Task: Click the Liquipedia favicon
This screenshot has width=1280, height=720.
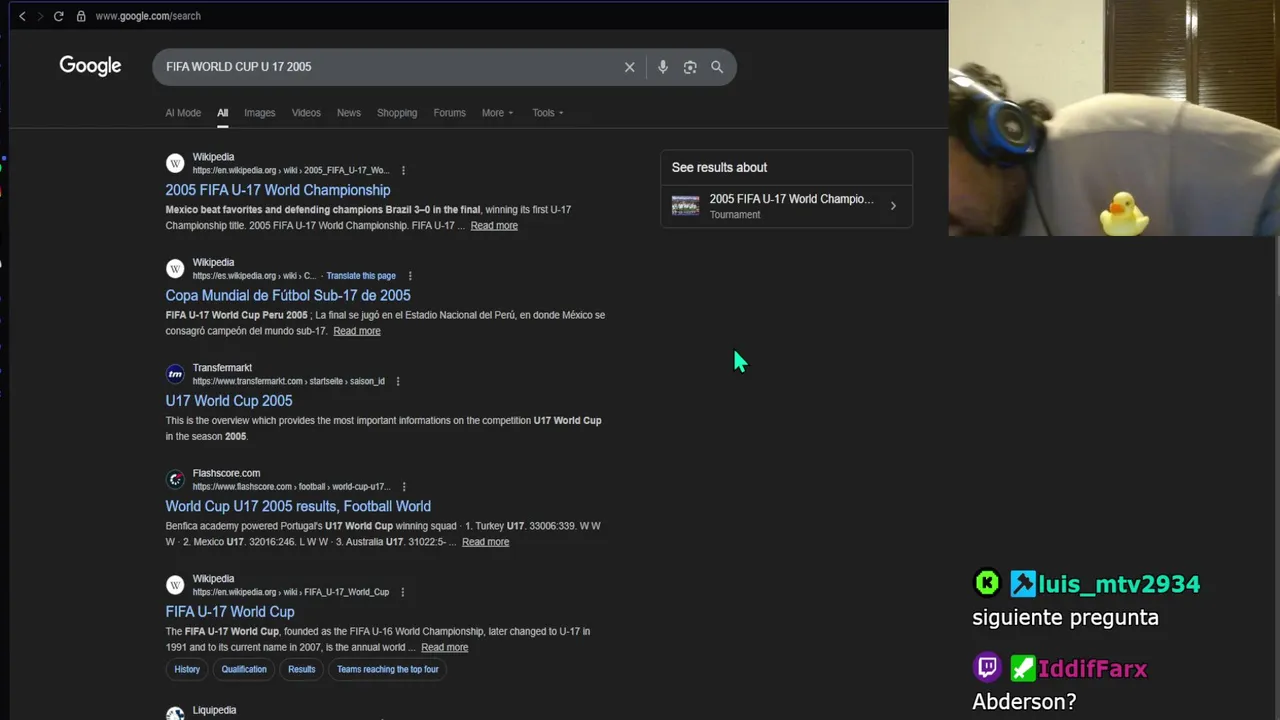Action: coord(175,713)
